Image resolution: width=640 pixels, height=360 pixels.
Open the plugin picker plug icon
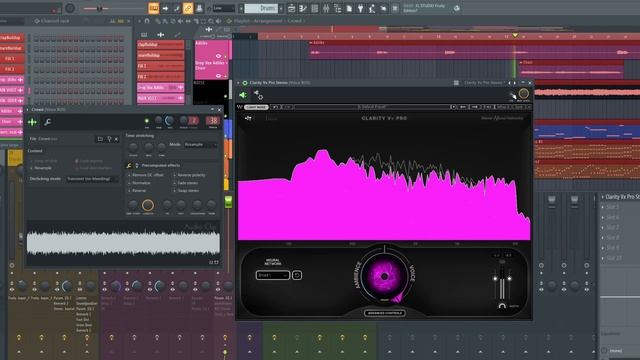360,8
